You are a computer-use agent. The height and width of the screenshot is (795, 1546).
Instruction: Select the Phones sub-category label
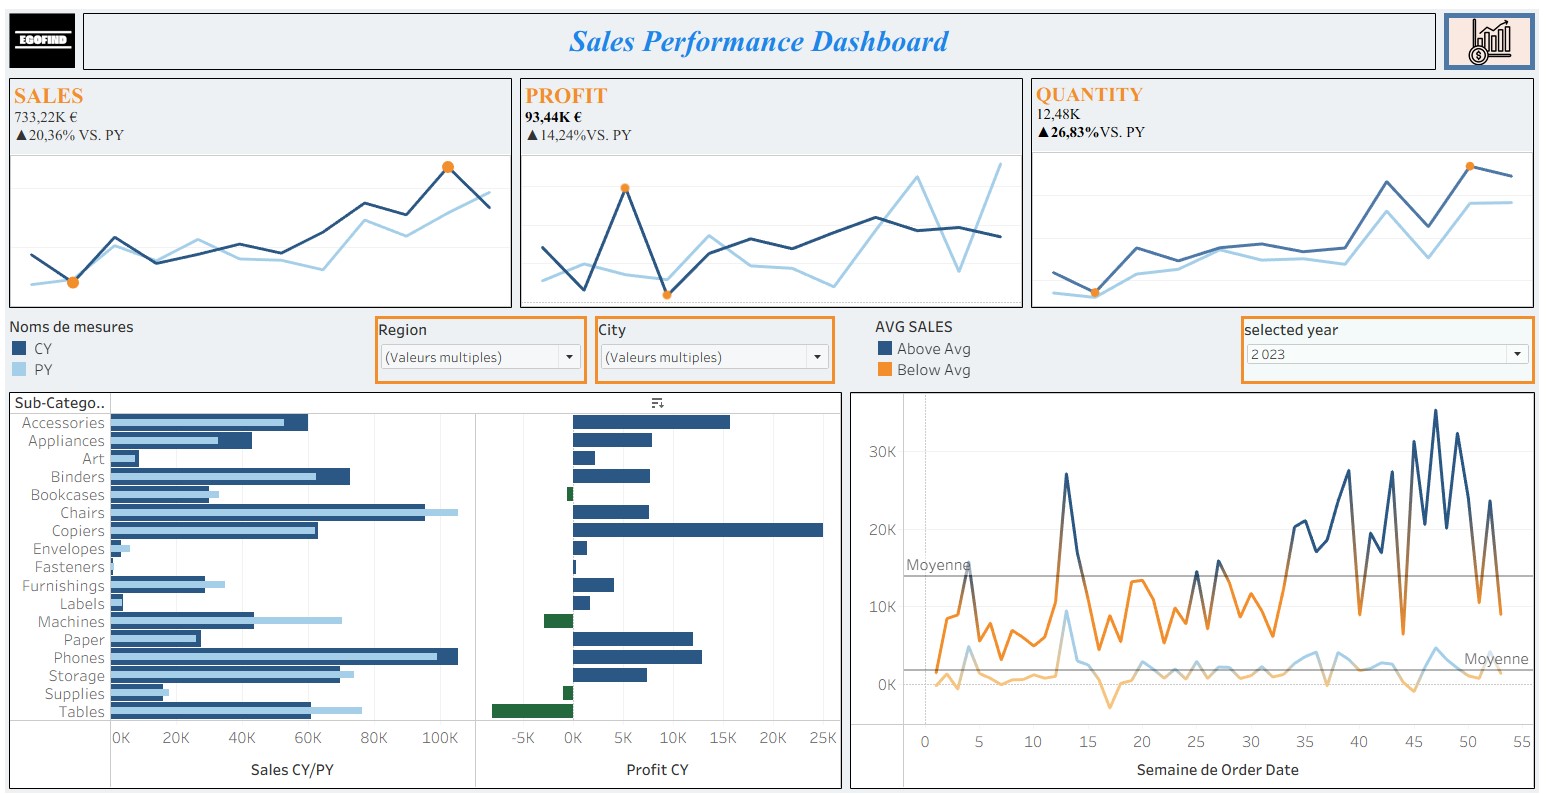[x=79, y=658]
